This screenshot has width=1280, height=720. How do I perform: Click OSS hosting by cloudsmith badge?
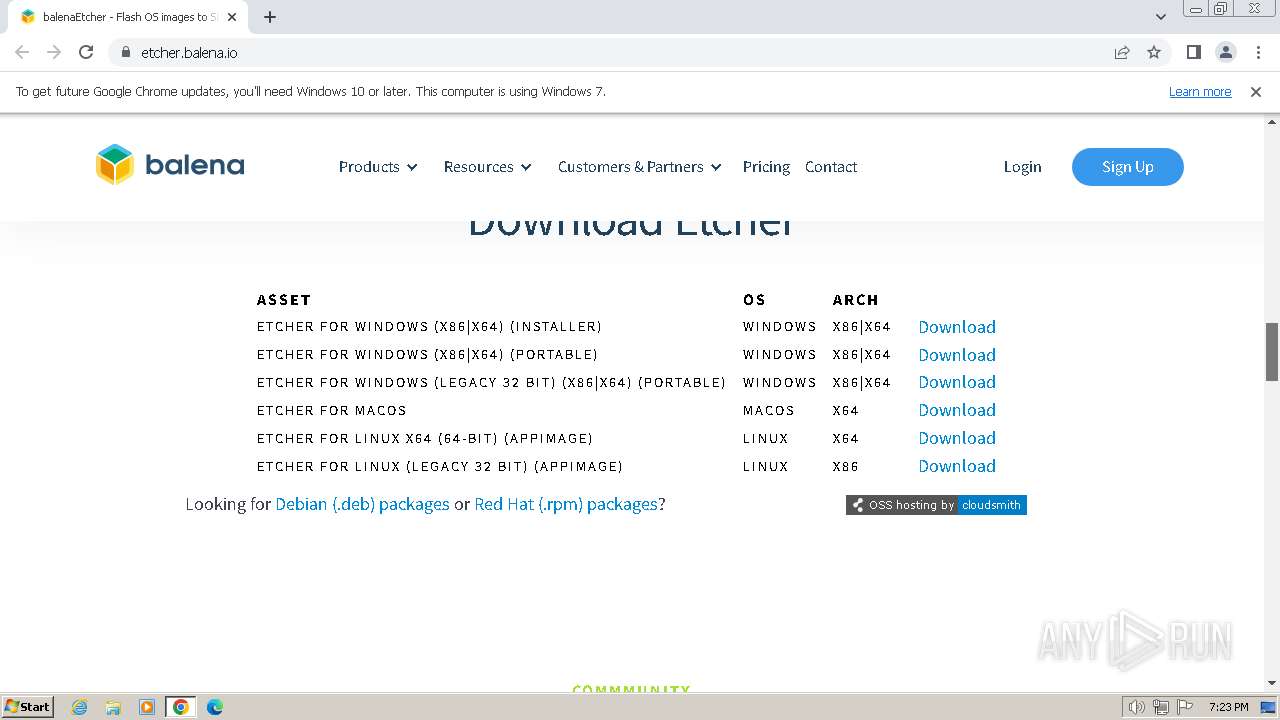click(x=936, y=505)
